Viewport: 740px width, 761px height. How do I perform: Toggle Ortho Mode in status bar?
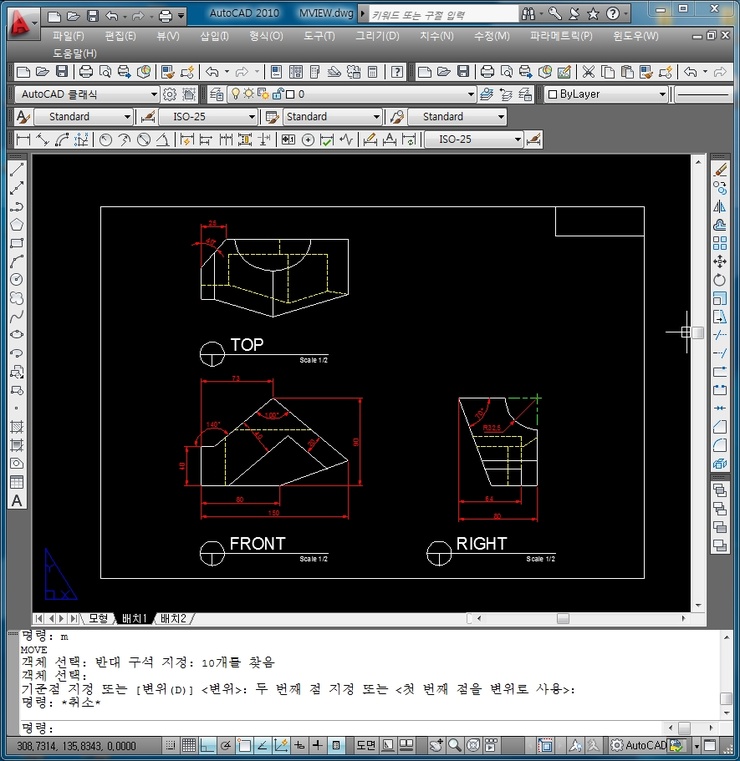pyautogui.click(x=207, y=746)
